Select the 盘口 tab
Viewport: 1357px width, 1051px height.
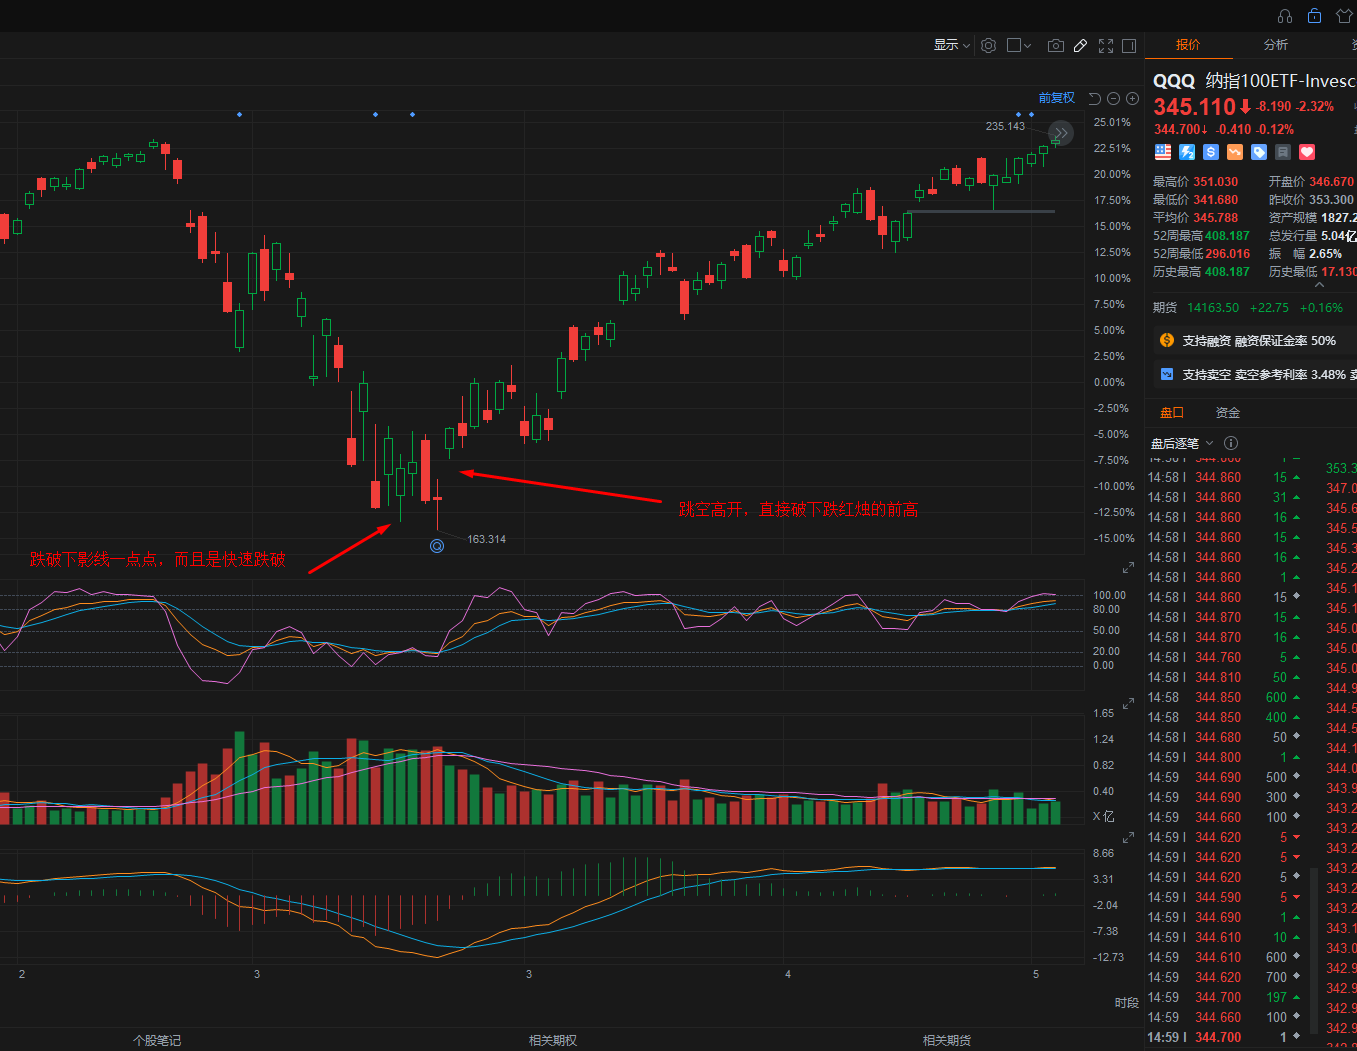tap(1172, 413)
